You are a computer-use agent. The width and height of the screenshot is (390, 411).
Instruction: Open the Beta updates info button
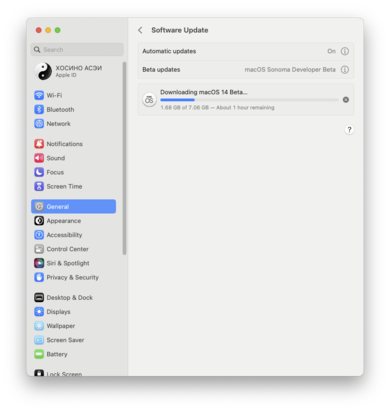pyautogui.click(x=345, y=70)
